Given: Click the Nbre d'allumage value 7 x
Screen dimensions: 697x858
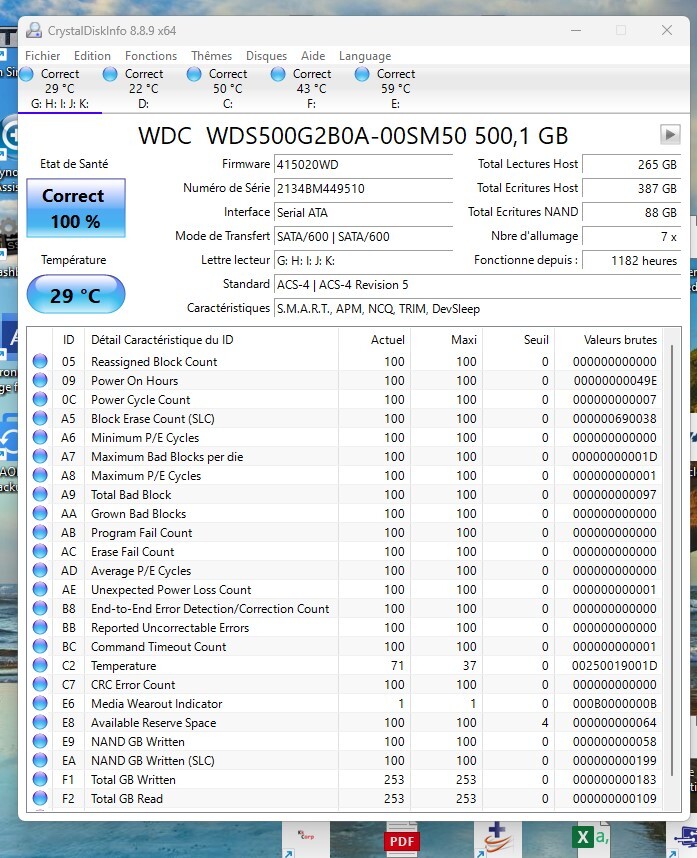Looking at the screenshot, I should (x=631, y=237).
